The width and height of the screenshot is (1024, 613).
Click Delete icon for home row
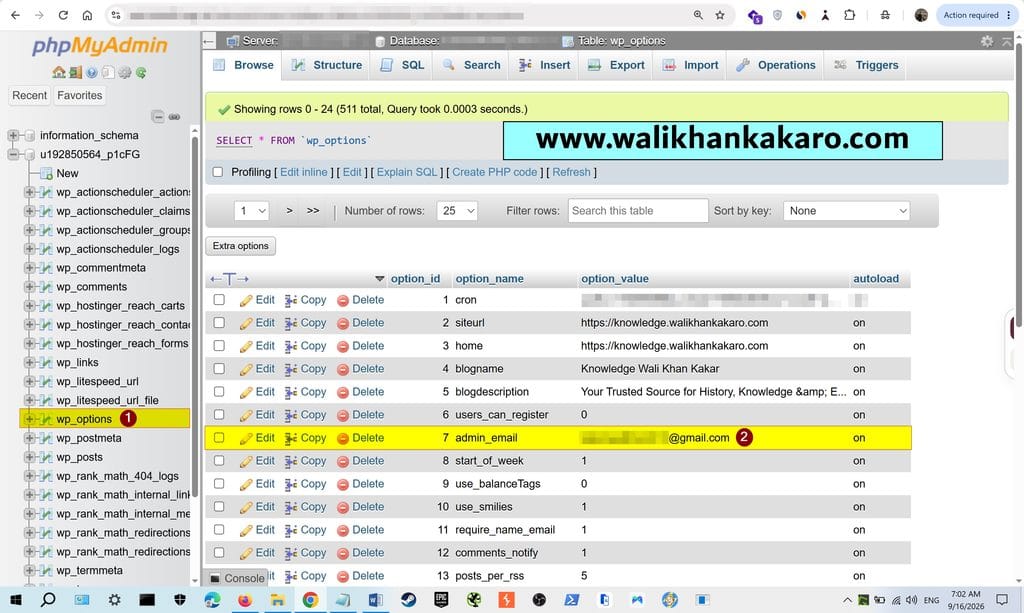(343, 347)
